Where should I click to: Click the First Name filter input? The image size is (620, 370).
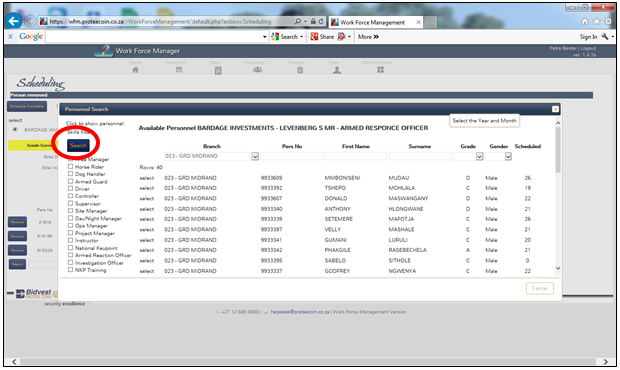tap(355, 156)
